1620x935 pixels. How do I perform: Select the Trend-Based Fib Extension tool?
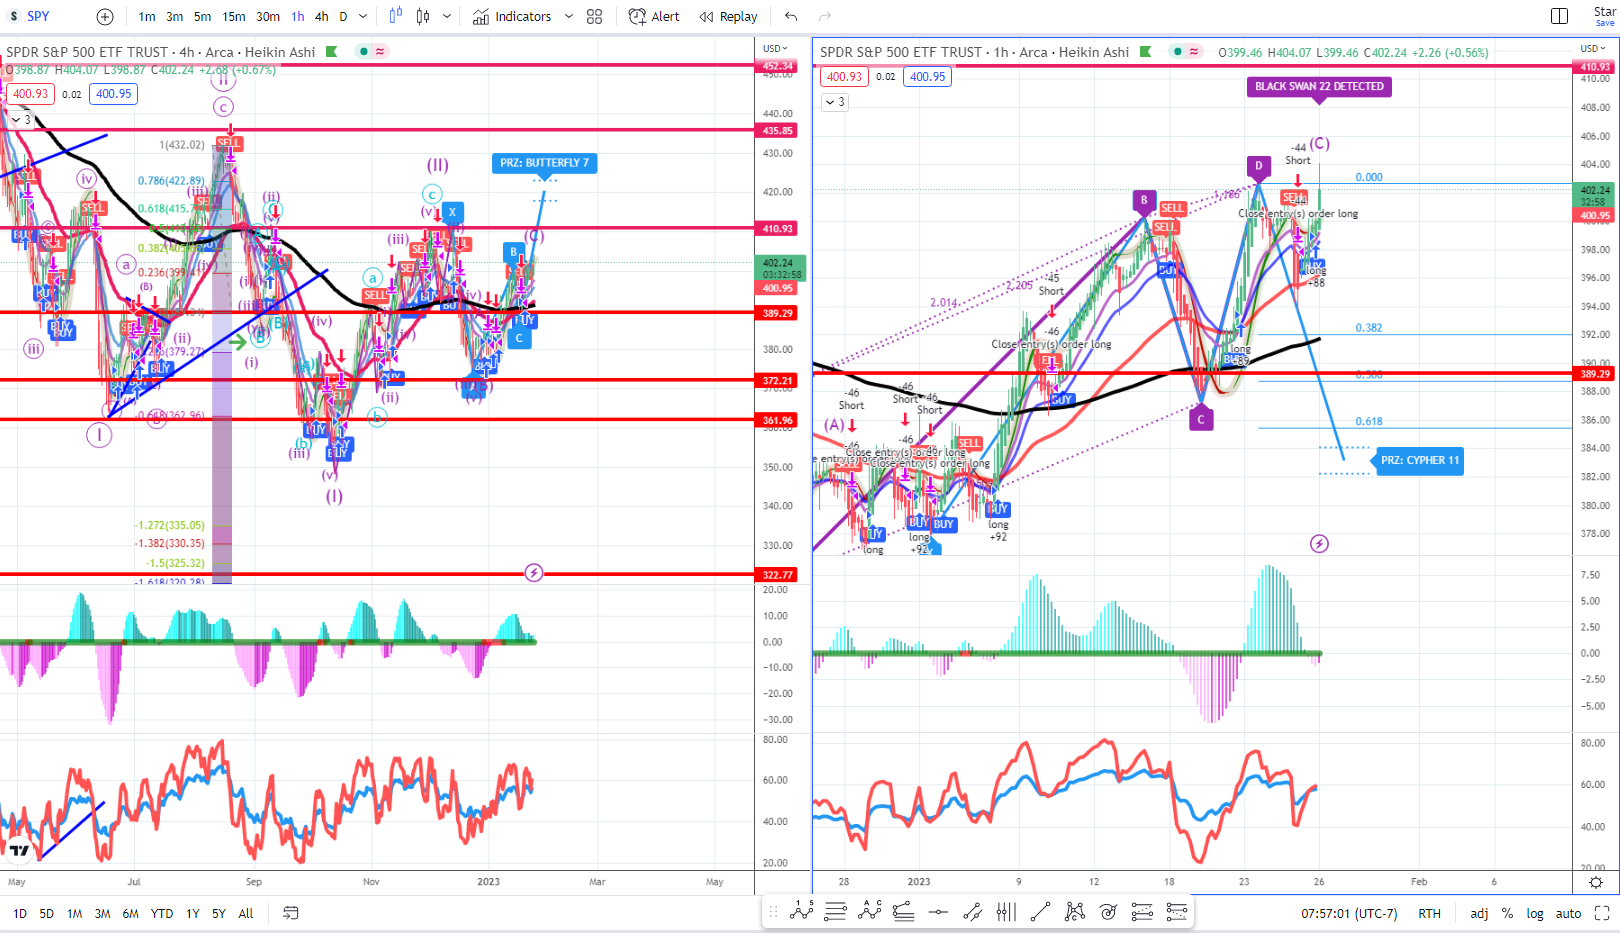(904, 912)
